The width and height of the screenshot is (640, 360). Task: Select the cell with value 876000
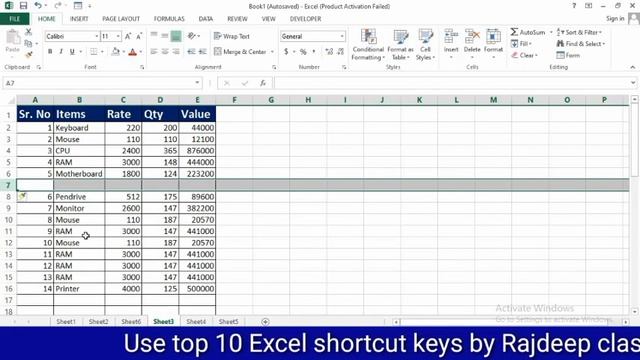point(197,151)
